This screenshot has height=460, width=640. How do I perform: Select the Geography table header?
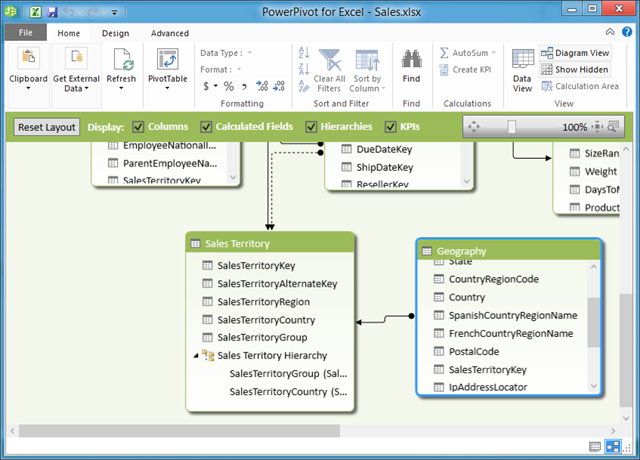point(509,250)
